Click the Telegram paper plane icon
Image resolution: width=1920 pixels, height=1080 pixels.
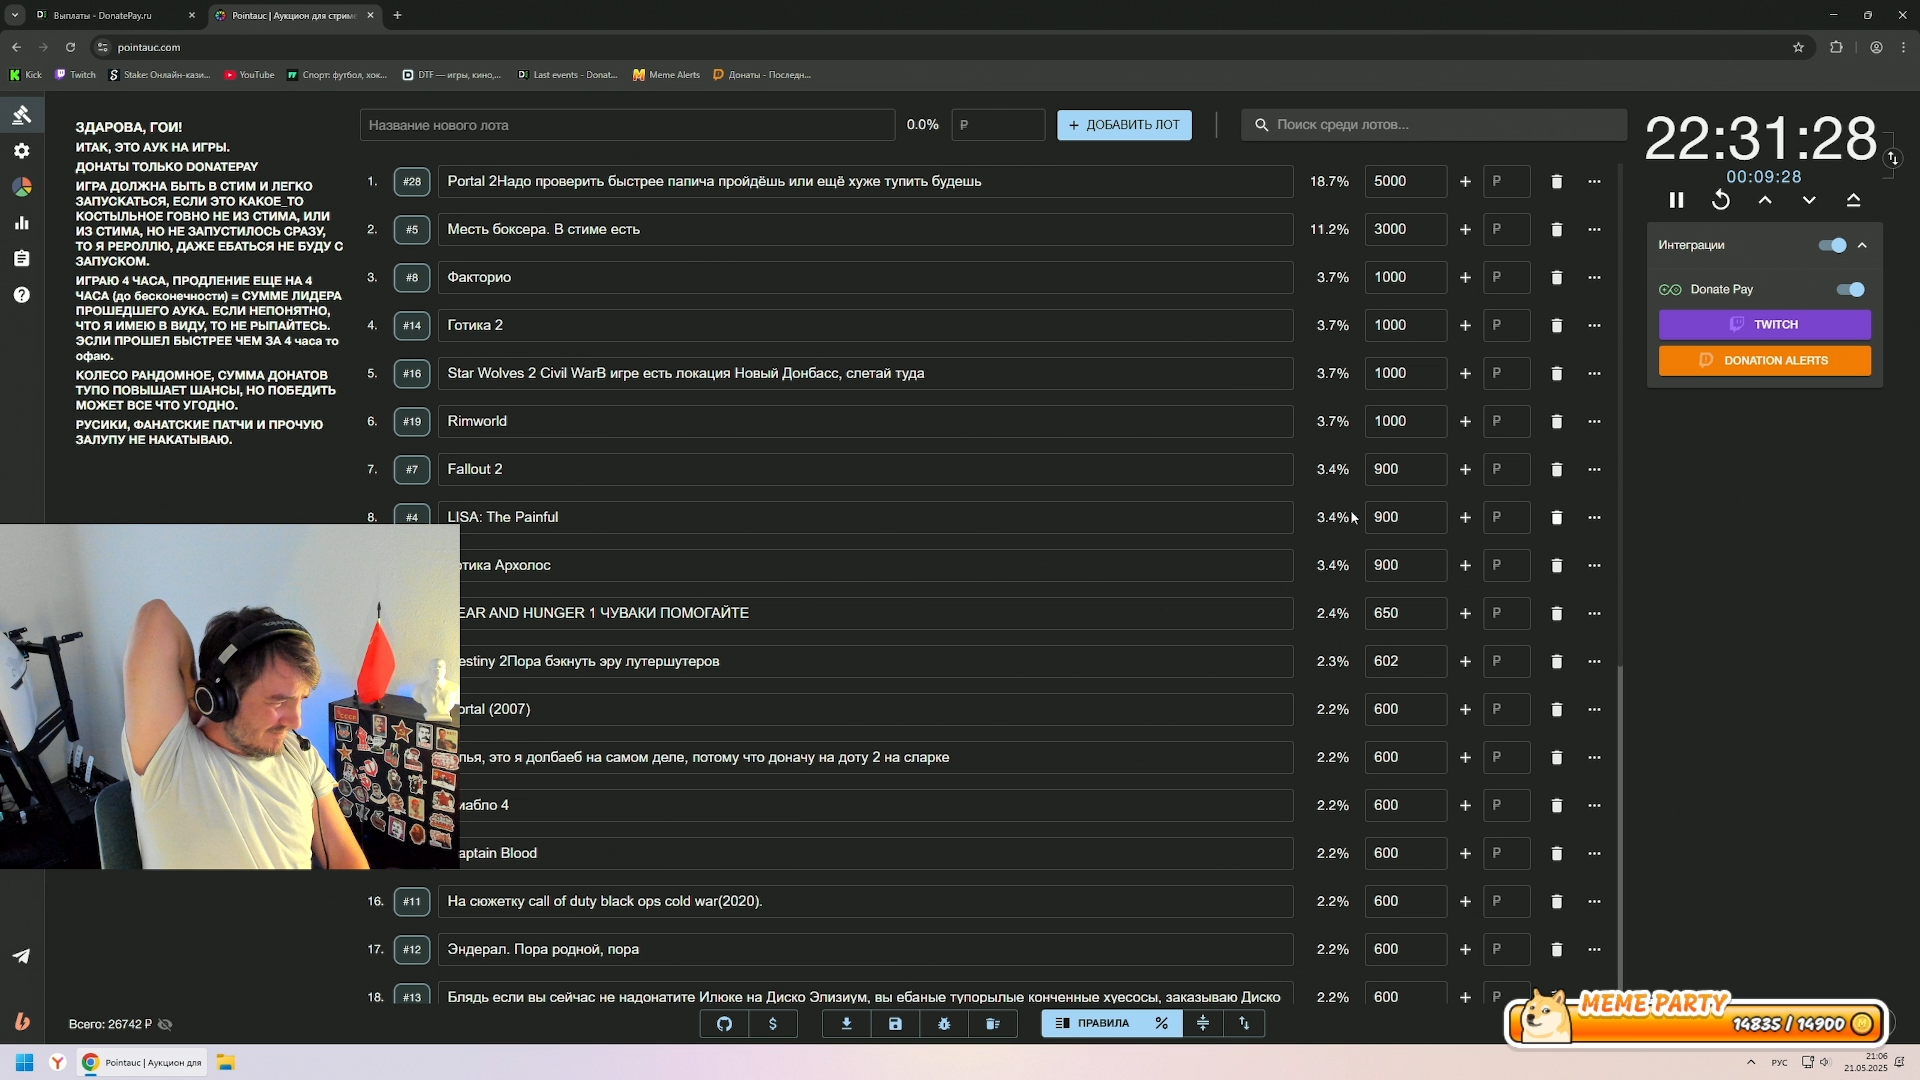(22, 956)
